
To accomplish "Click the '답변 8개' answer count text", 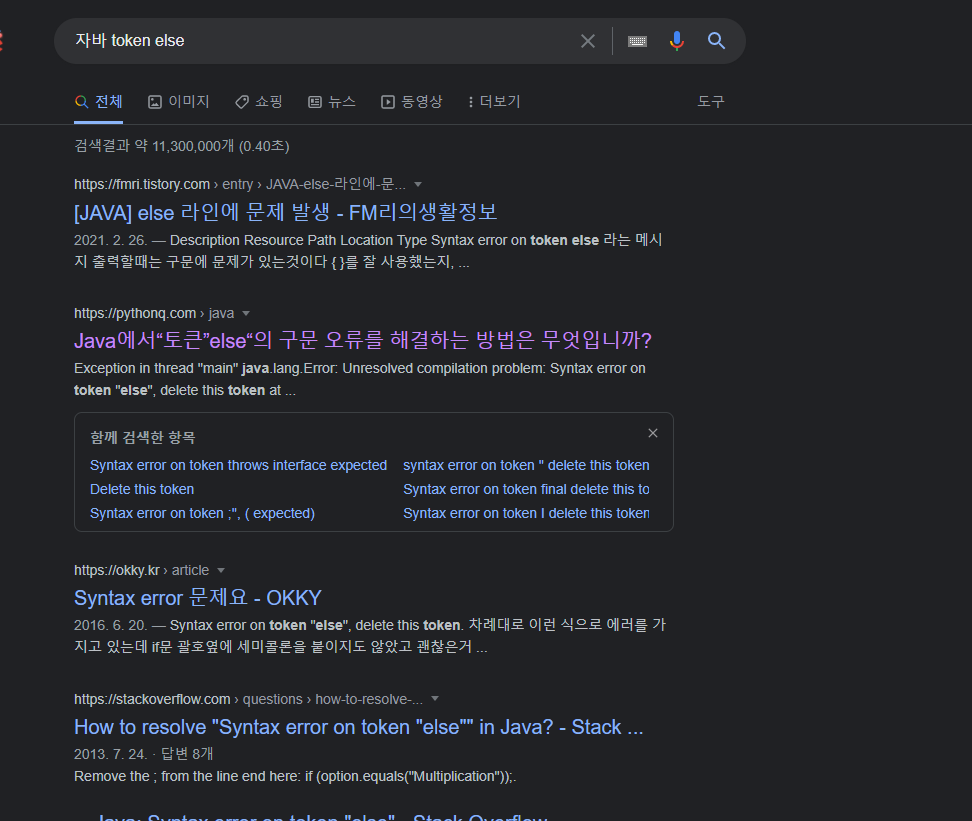I will click(187, 754).
